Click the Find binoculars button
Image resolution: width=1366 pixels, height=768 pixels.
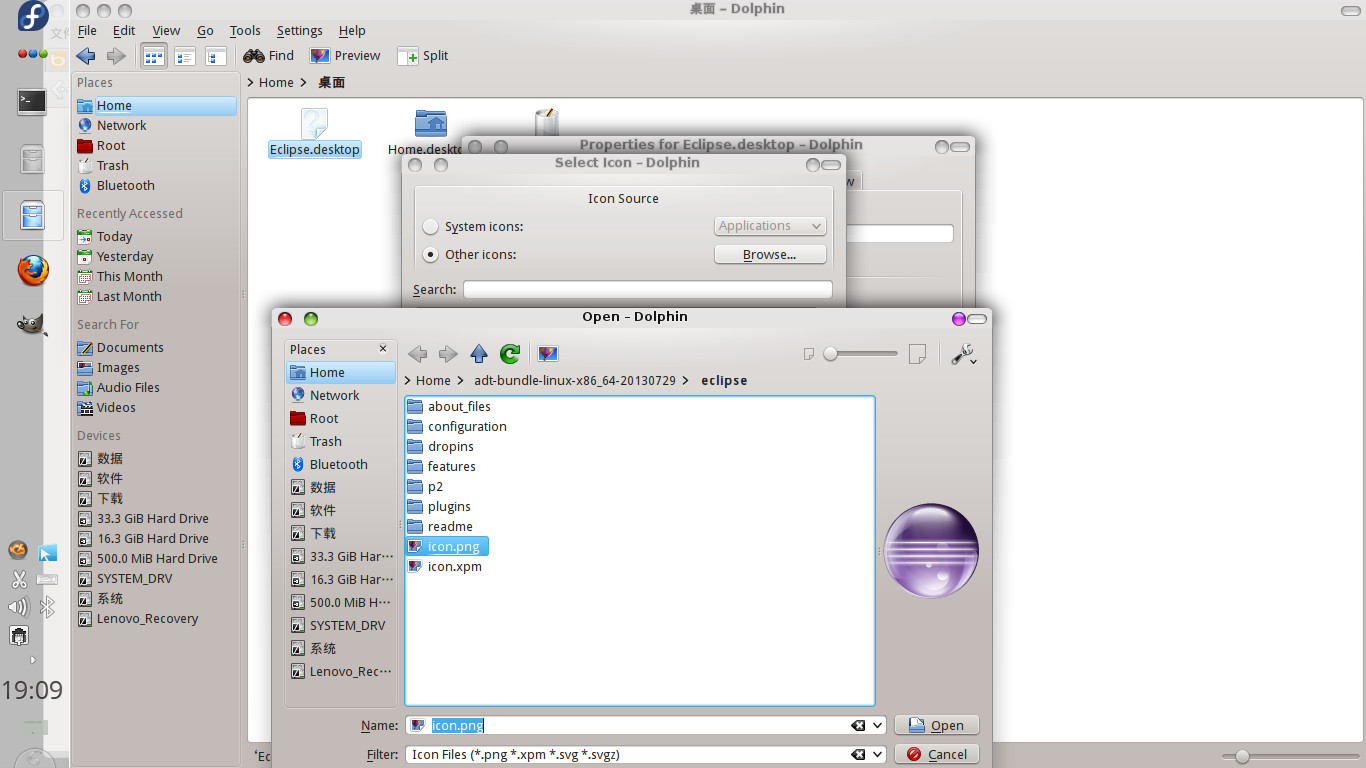268,56
